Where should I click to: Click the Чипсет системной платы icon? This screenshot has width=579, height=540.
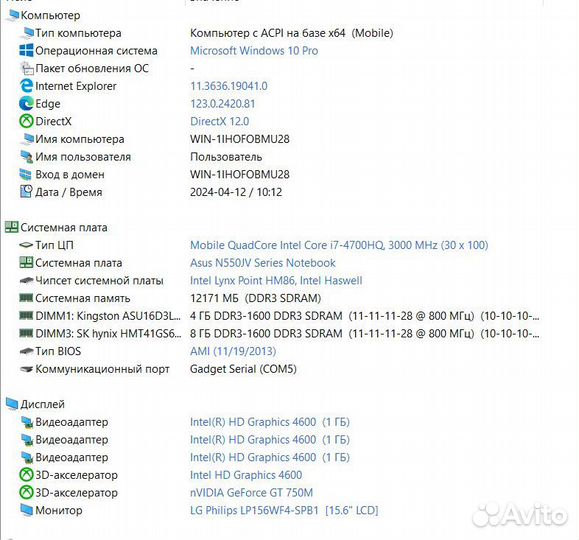[x=26, y=280]
